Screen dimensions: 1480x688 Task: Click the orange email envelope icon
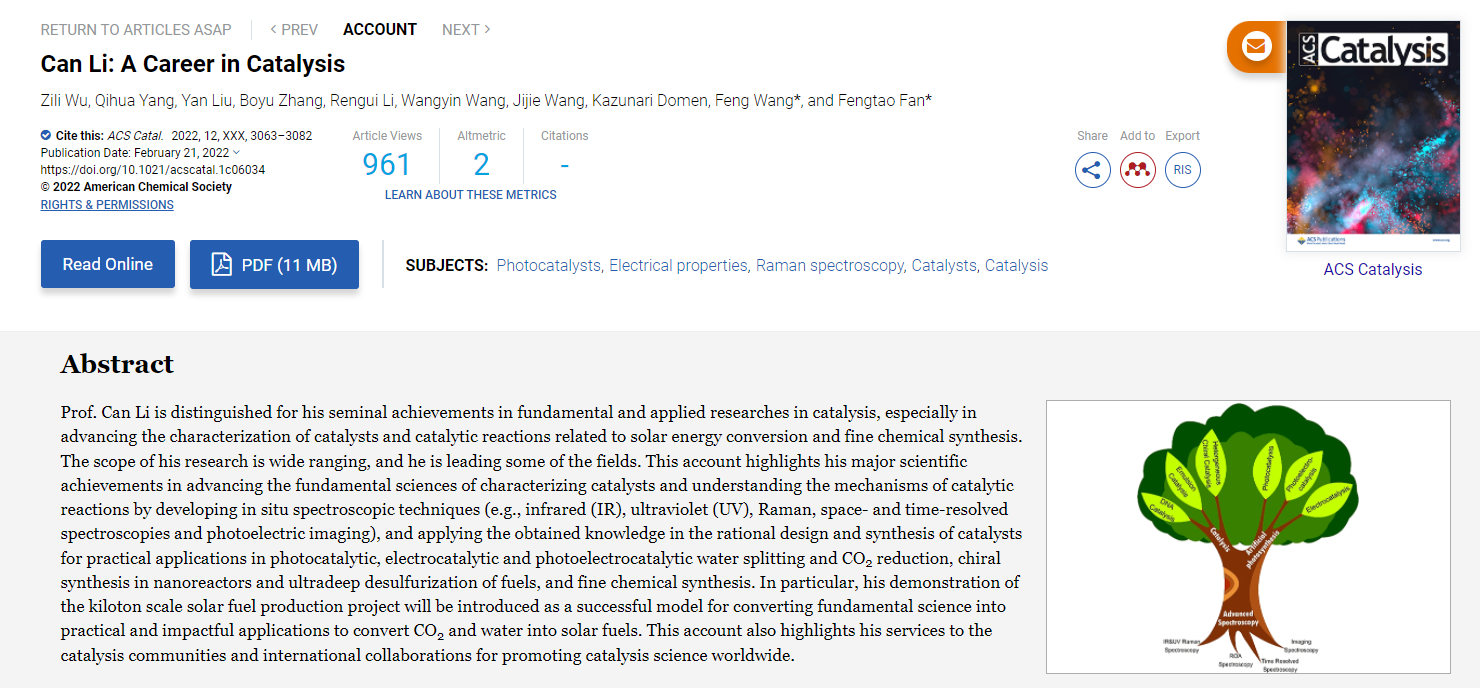1256,46
